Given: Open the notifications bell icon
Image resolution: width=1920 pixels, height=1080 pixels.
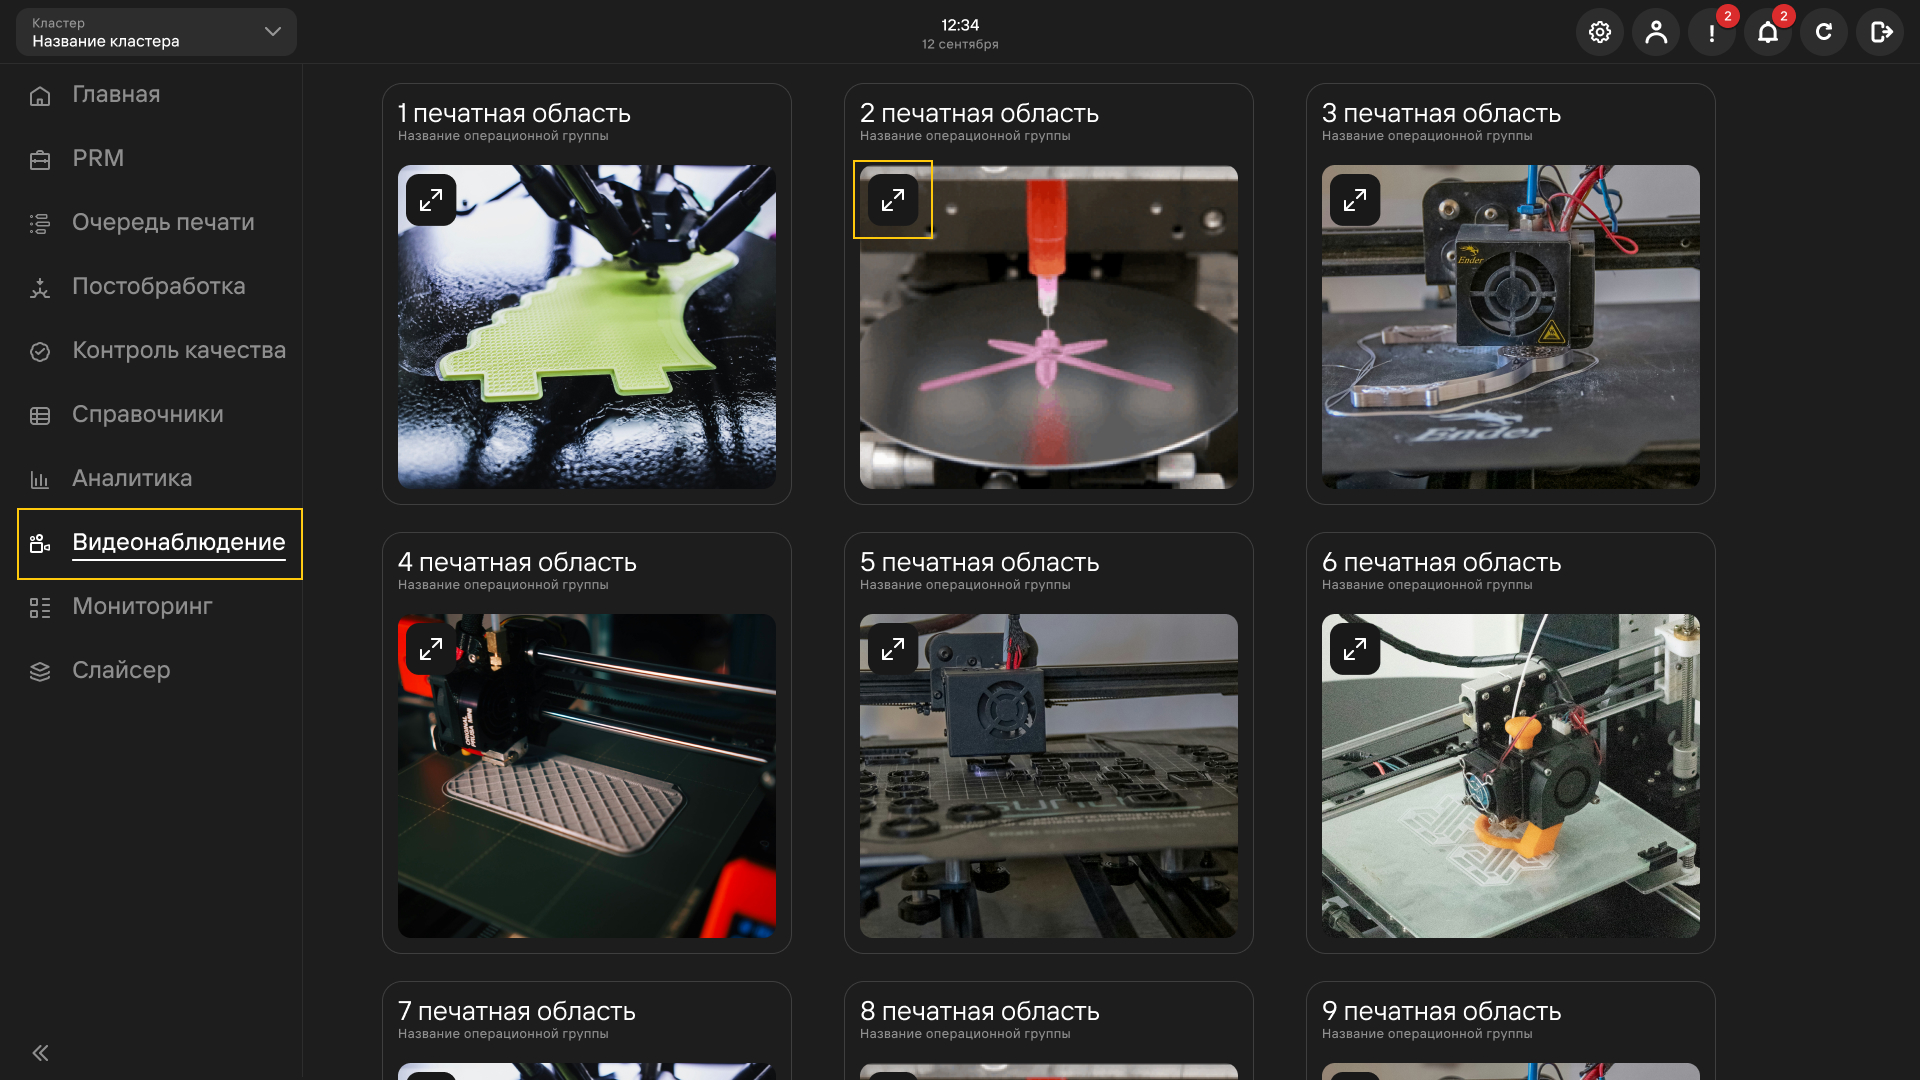Looking at the screenshot, I should (x=1768, y=32).
